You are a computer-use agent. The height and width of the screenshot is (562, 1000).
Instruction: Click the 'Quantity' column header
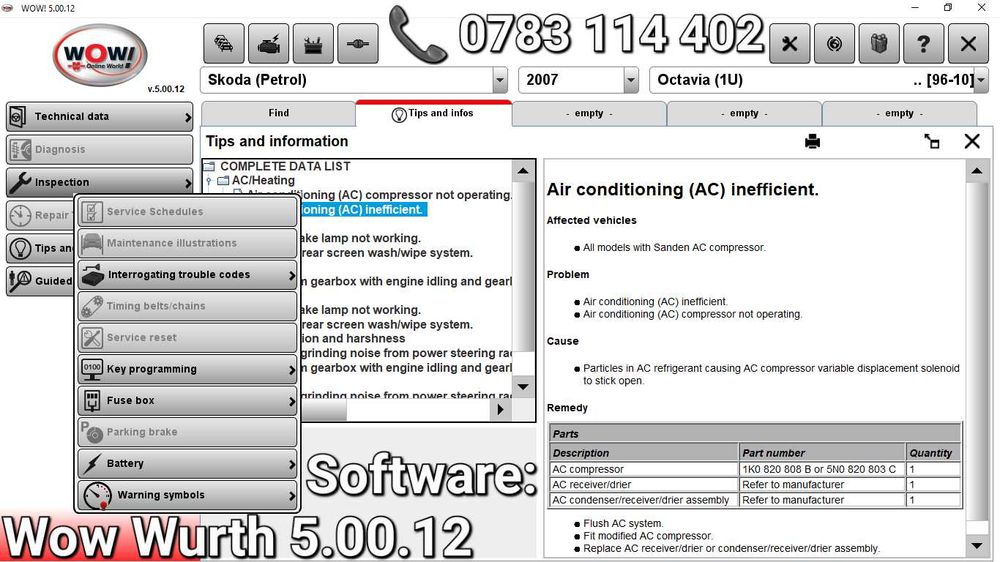933,453
